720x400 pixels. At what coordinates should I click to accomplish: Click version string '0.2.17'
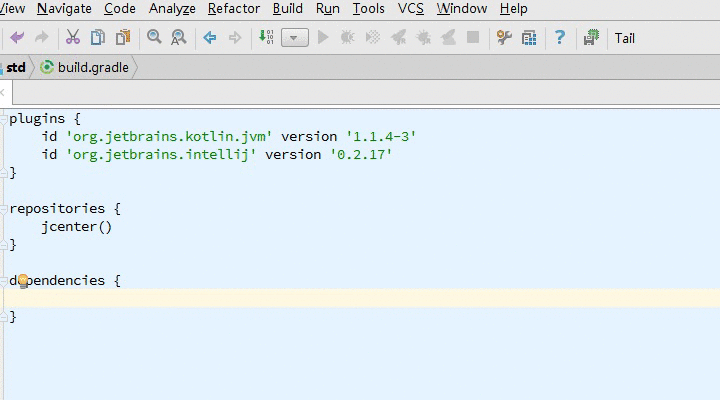[361, 154]
